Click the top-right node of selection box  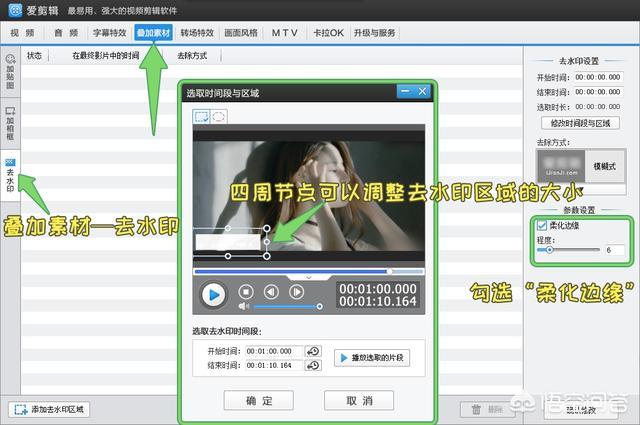pyautogui.click(x=267, y=228)
